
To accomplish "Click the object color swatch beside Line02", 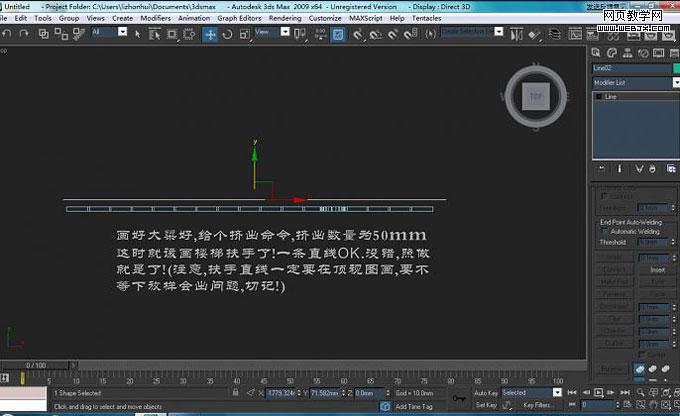I will (x=676, y=68).
